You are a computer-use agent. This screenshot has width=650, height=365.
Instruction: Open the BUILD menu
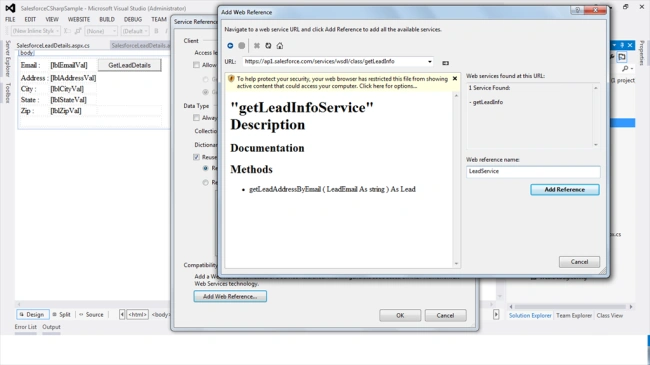[x=107, y=19]
